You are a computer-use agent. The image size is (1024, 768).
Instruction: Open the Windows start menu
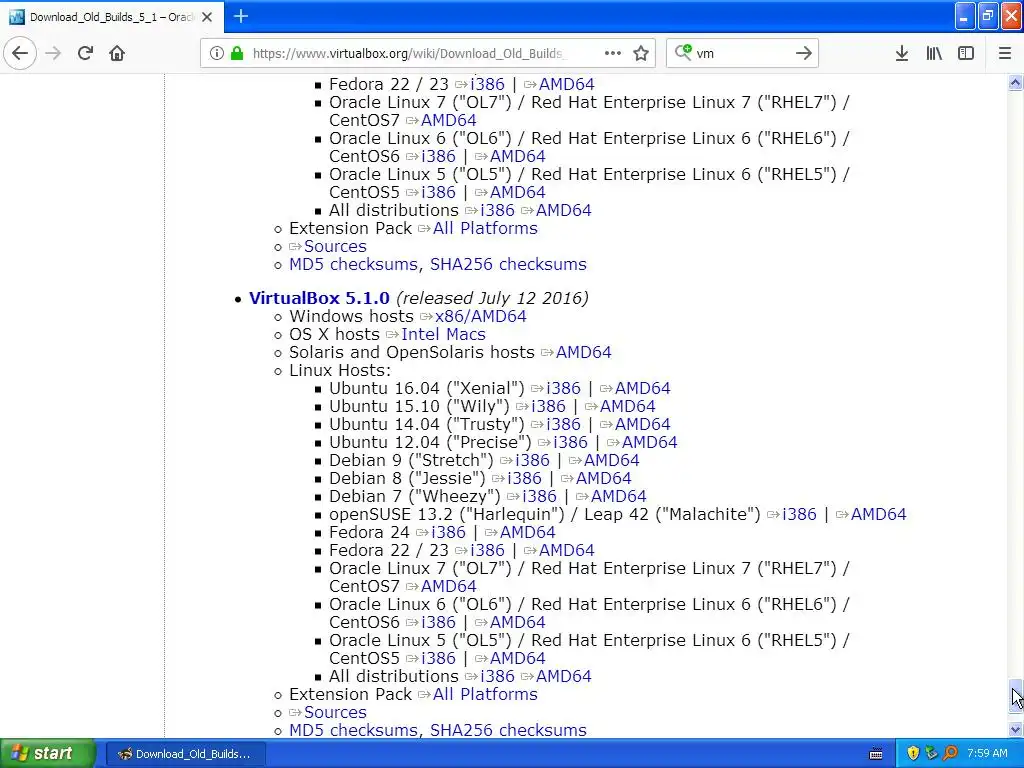click(x=47, y=754)
